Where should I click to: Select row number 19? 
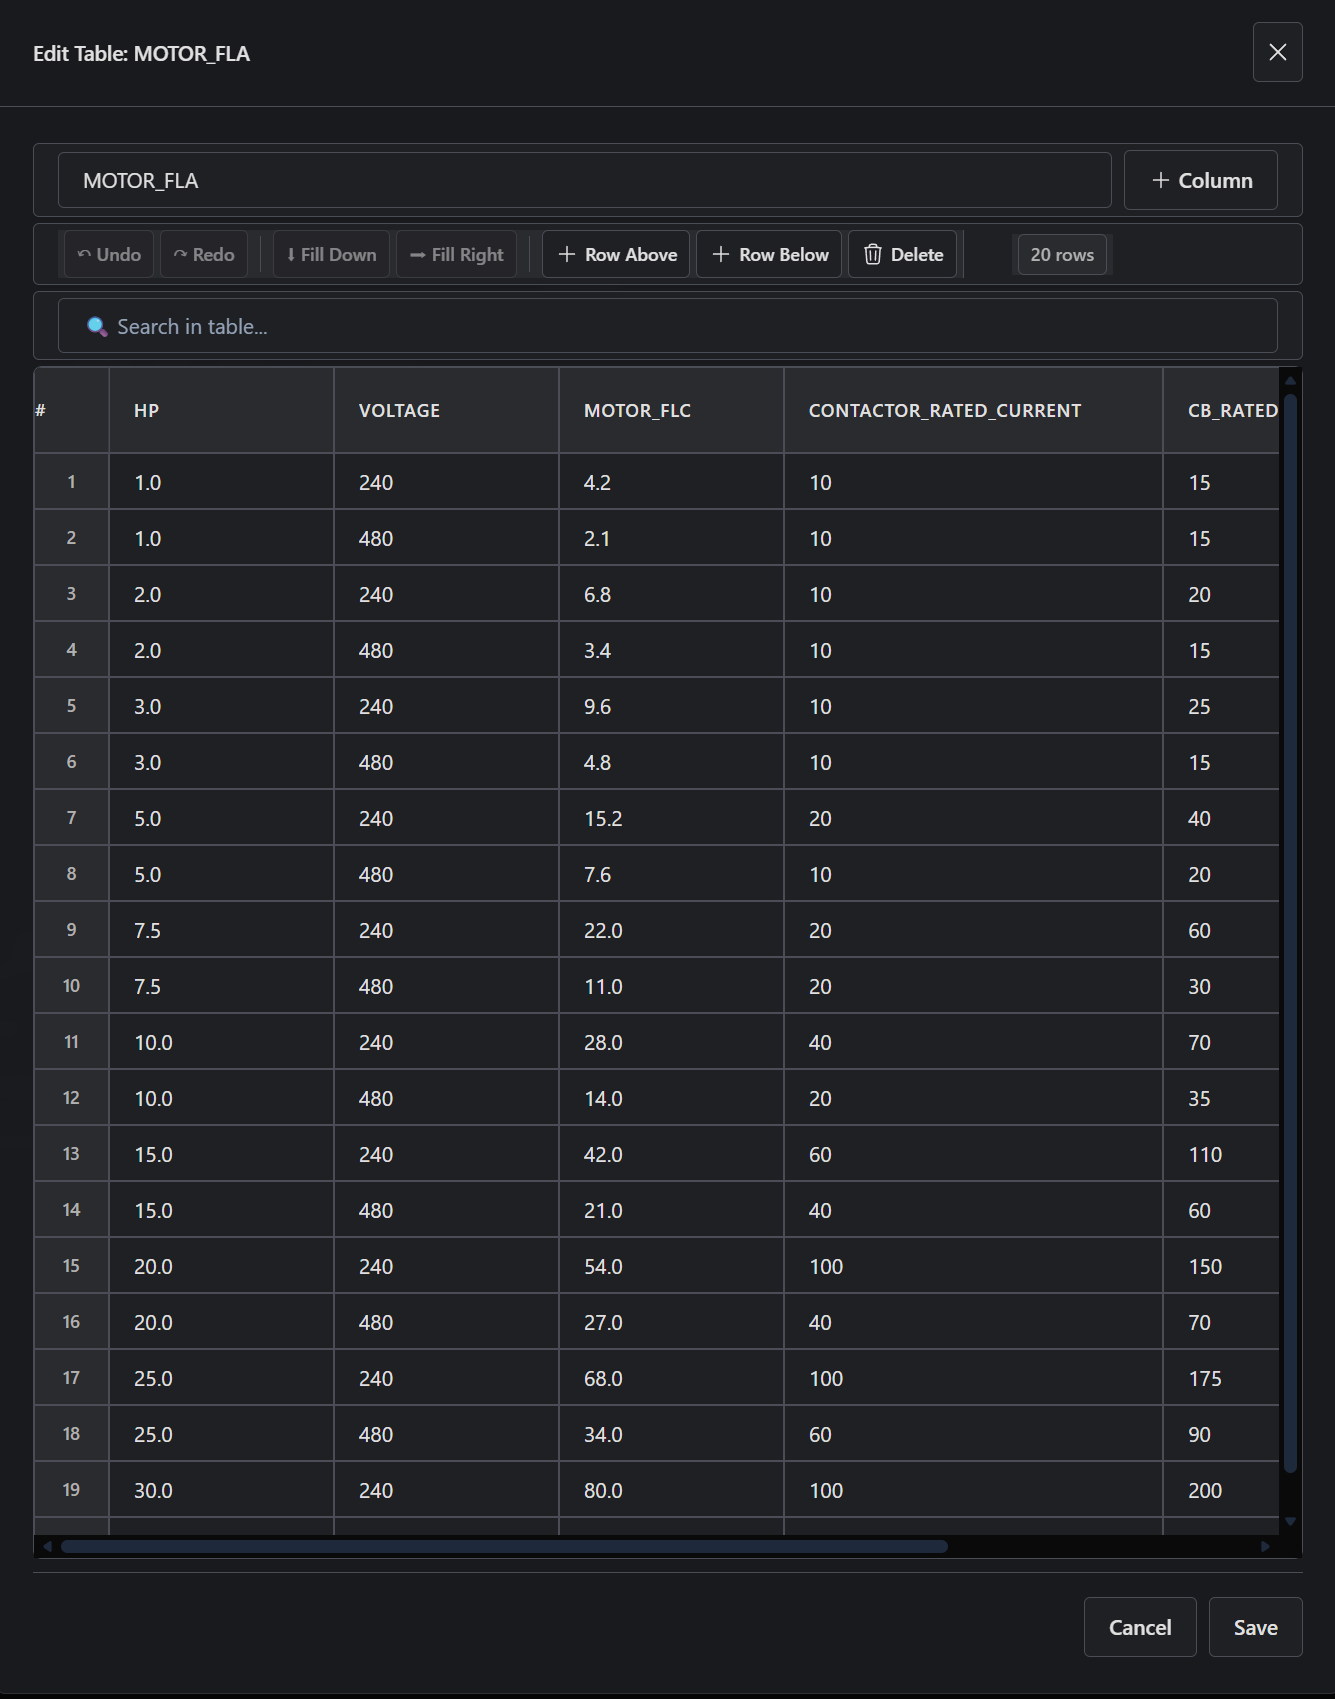(x=71, y=1490)
